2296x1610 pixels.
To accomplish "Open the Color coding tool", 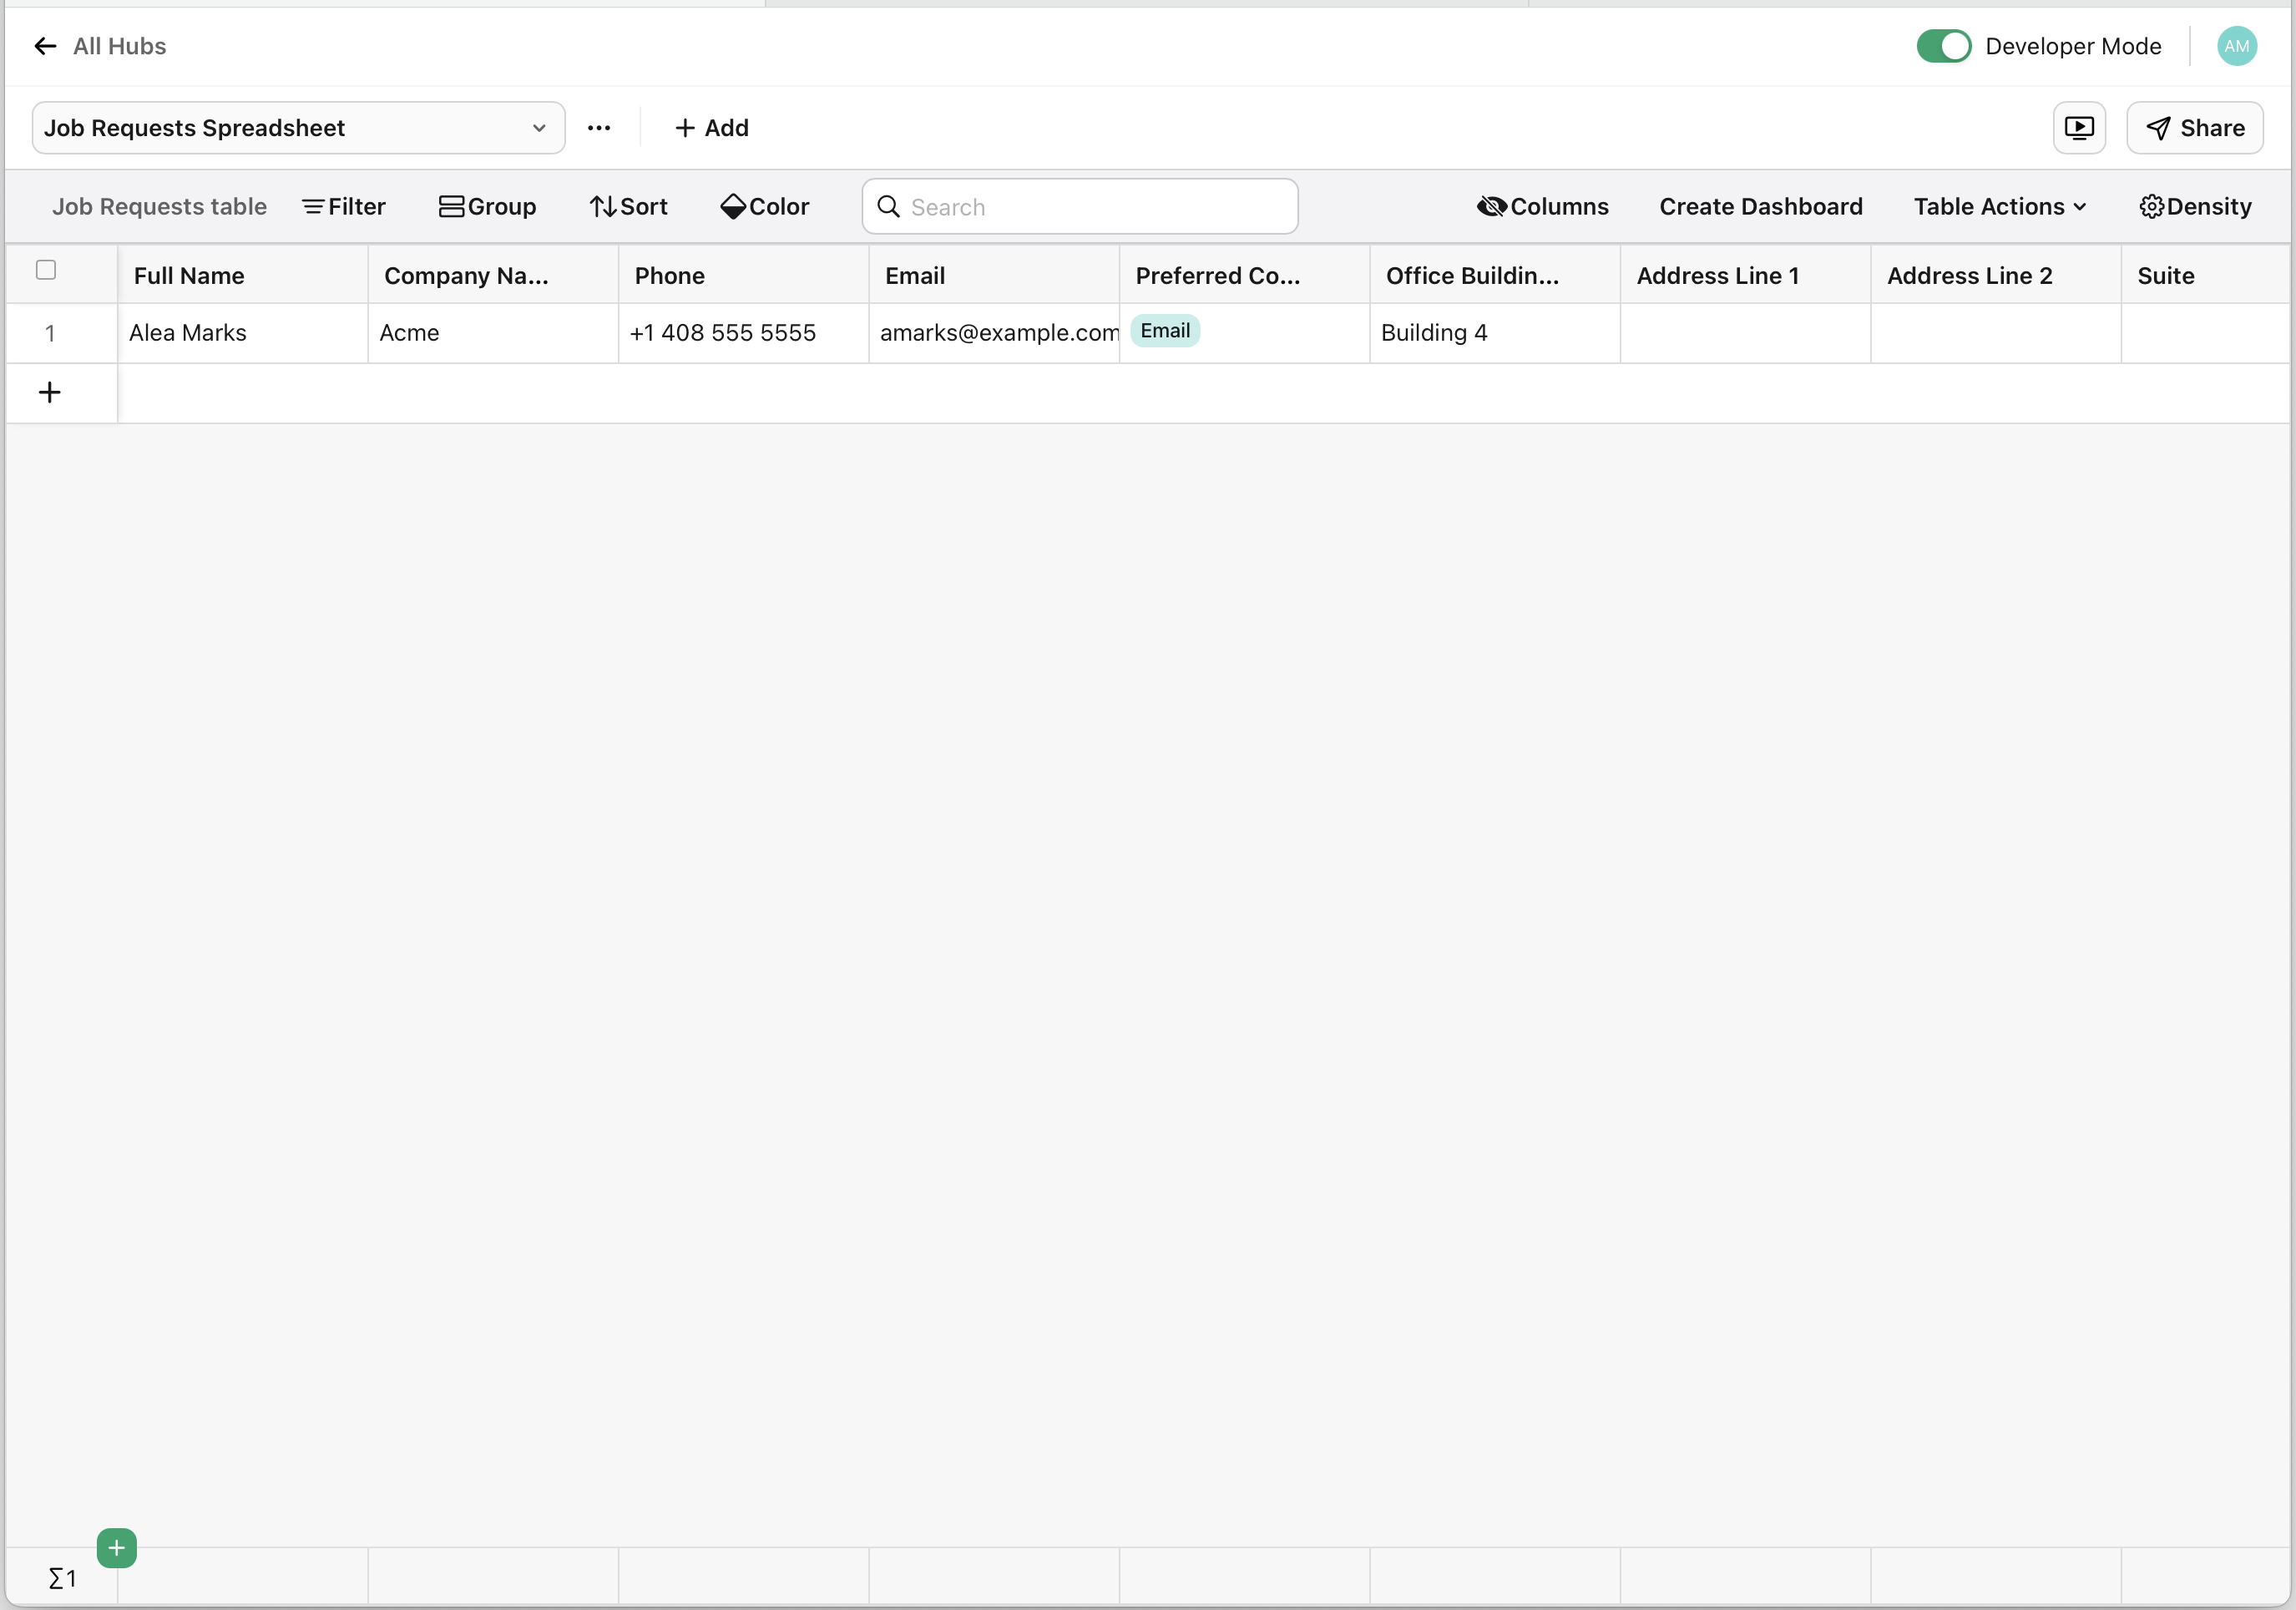I will click(x=765, y=206).
